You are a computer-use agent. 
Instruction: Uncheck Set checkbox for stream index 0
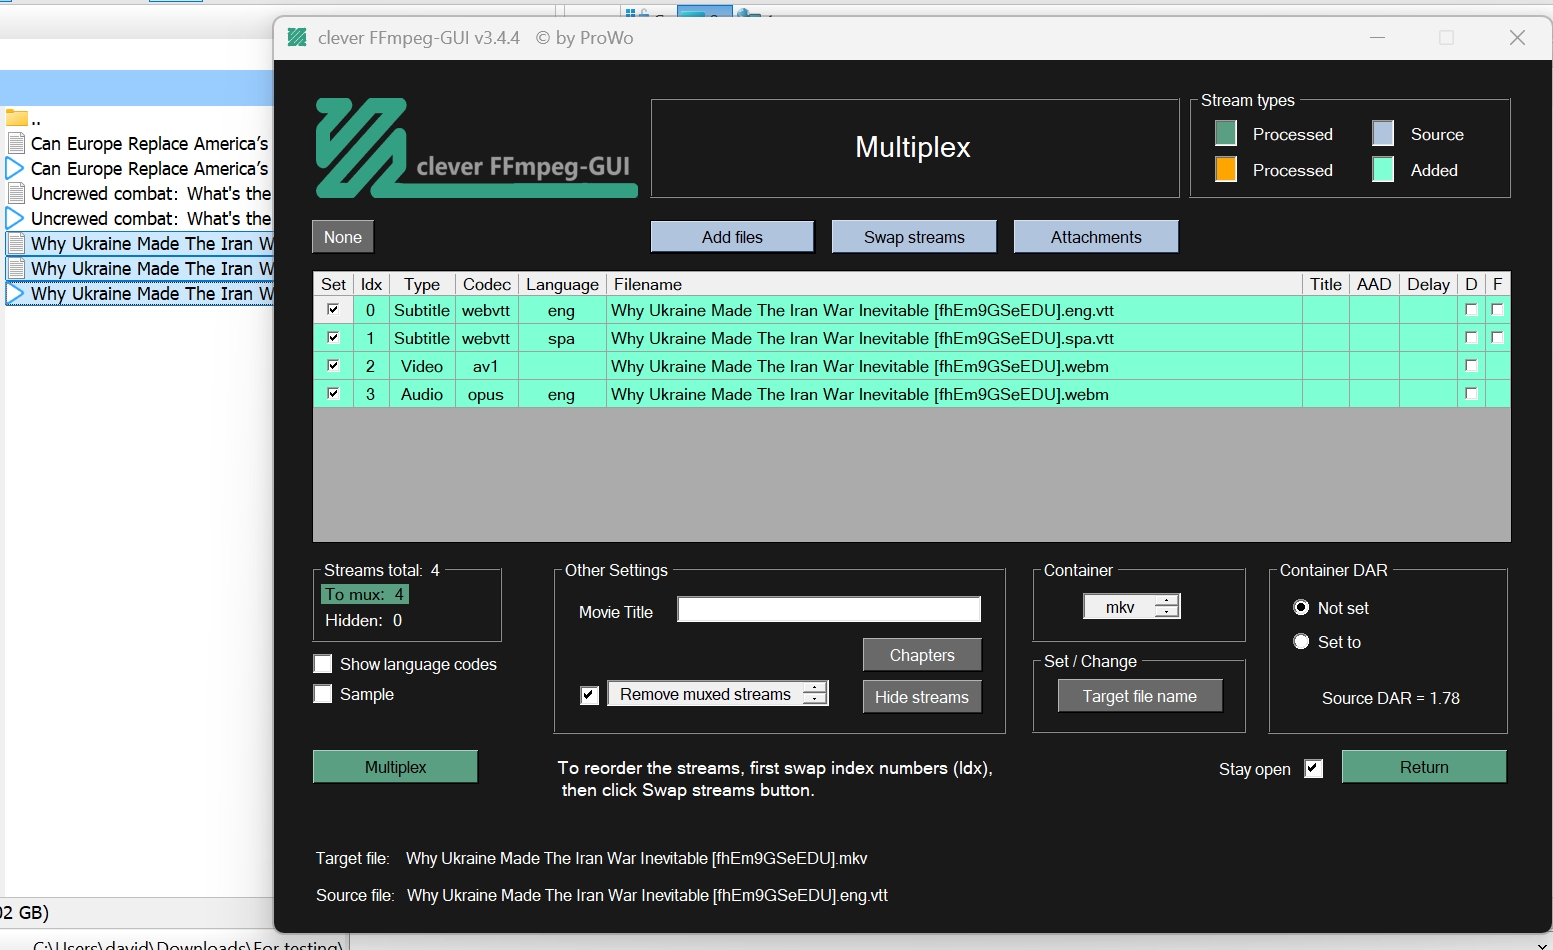333,310
